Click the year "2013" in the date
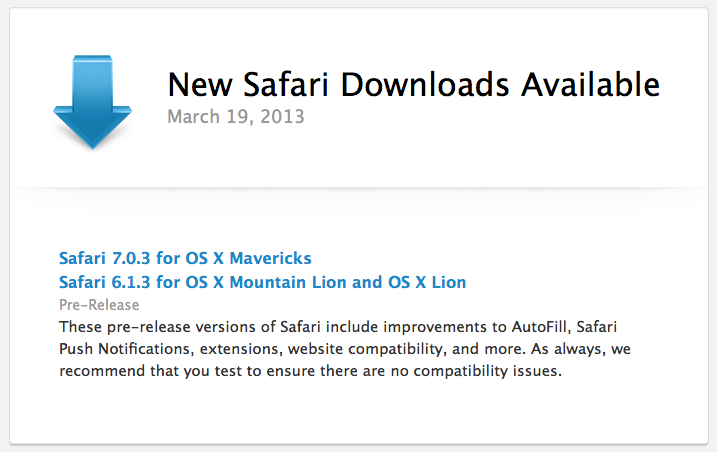 point(283,117)
